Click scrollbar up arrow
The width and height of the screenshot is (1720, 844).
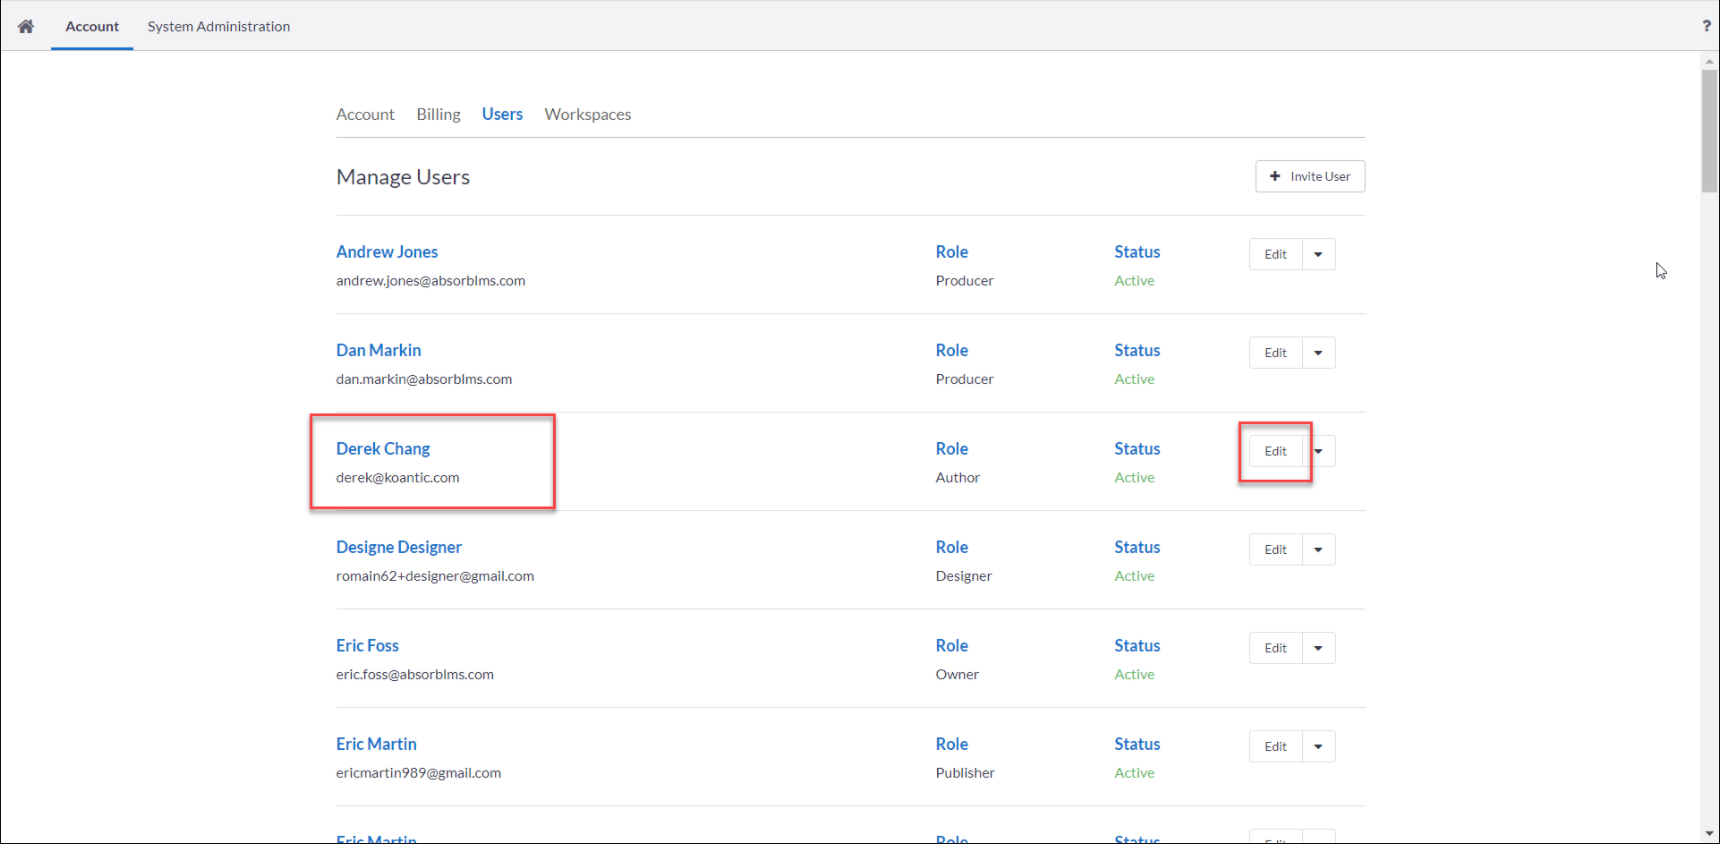tap(1709, 60)
